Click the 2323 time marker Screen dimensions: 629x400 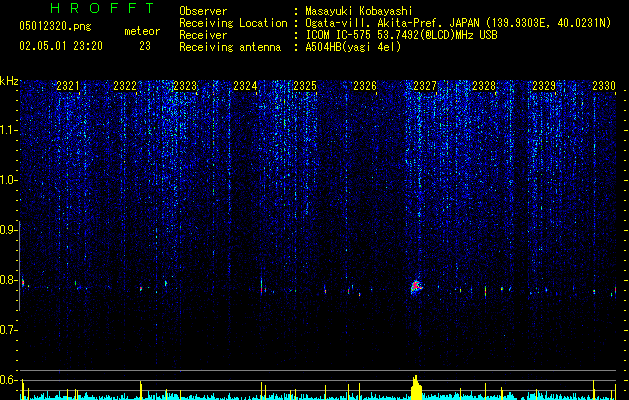pos(185,86)
